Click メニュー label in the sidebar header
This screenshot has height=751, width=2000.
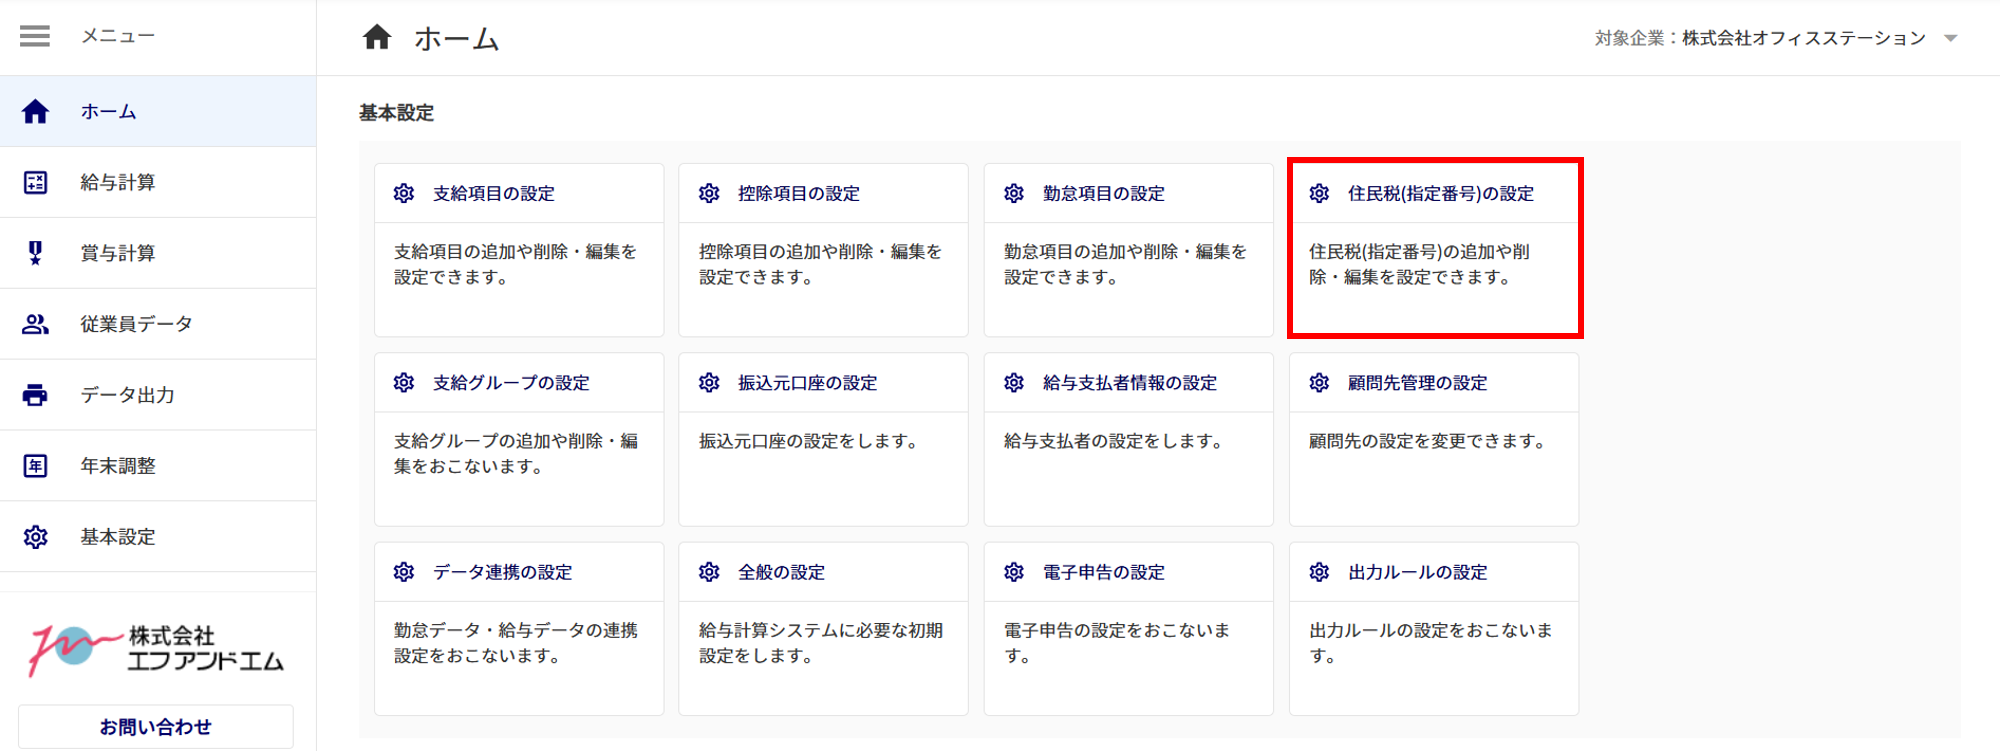[118, 36]
